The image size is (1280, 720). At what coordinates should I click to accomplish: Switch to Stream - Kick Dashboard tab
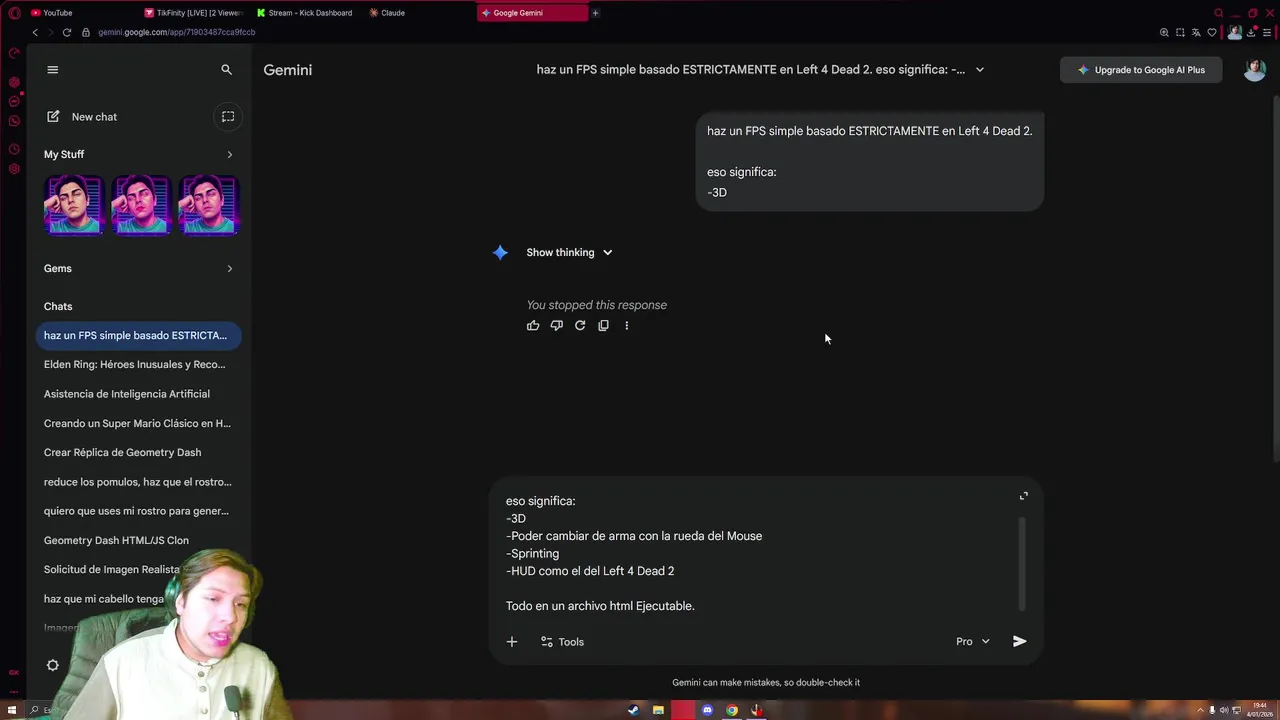[306, 13]
